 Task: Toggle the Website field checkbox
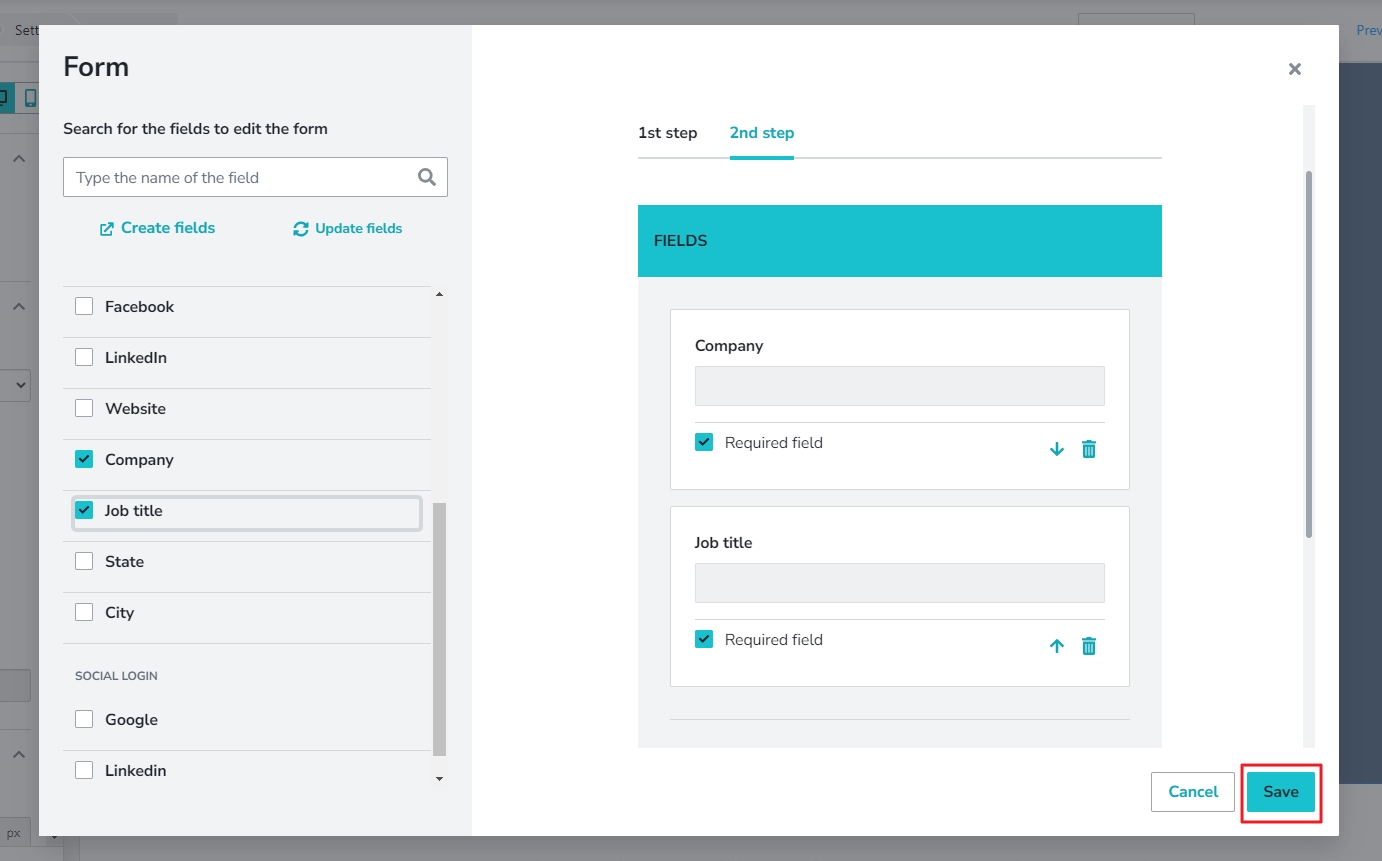(x=84, y=407)
